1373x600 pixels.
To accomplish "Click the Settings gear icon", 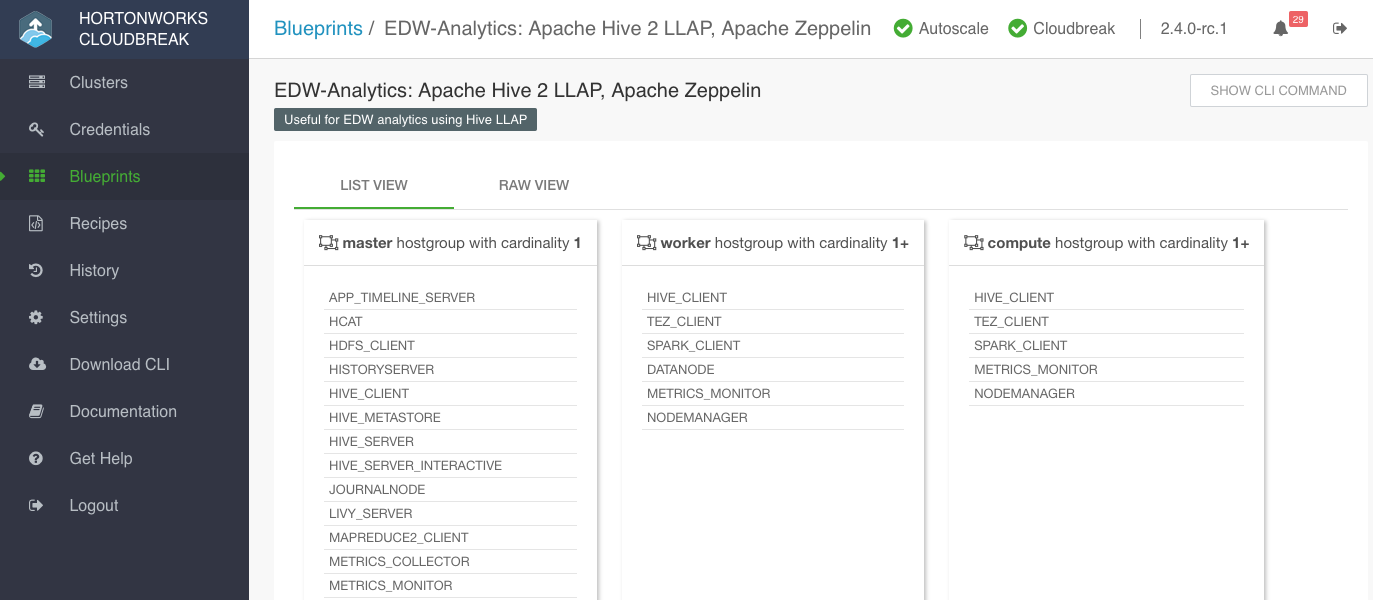I will (37, 317).
